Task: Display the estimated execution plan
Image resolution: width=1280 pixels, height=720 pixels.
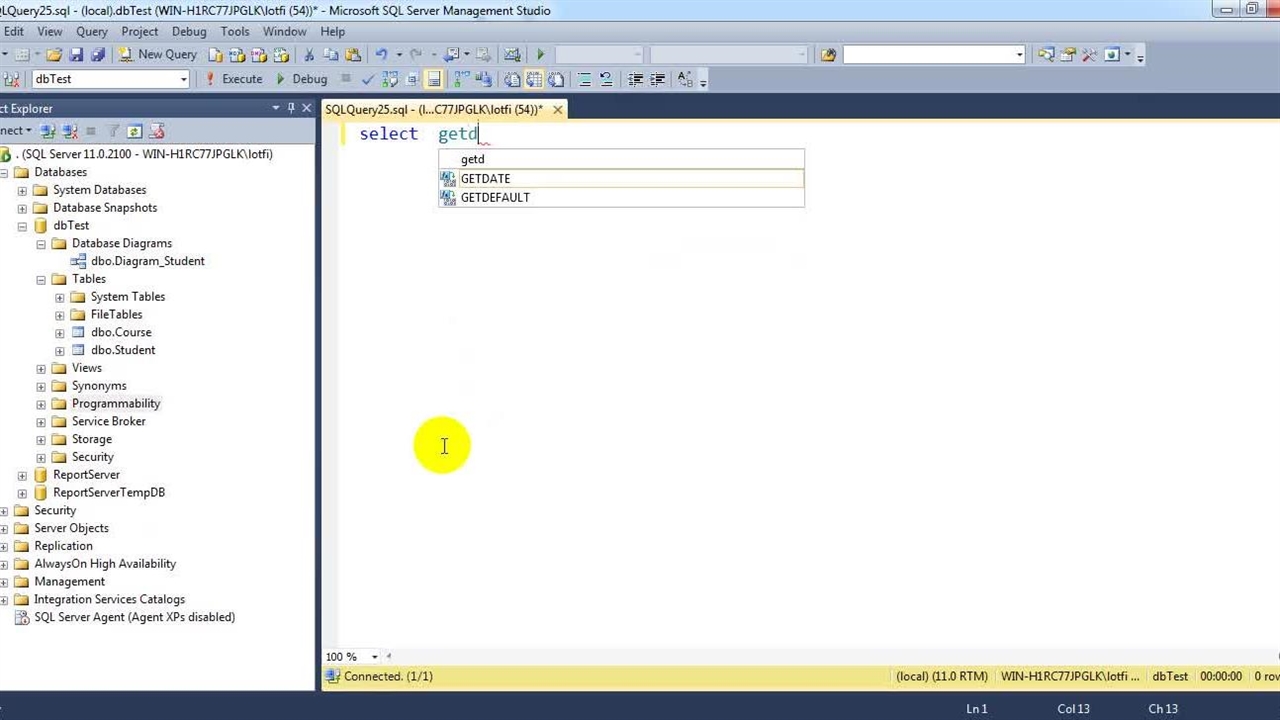Action: coord(389,79)
